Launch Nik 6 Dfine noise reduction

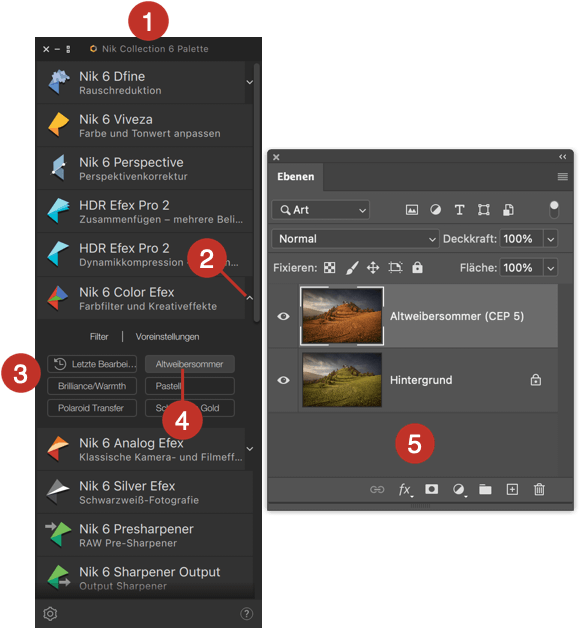(x=141, y=82)
